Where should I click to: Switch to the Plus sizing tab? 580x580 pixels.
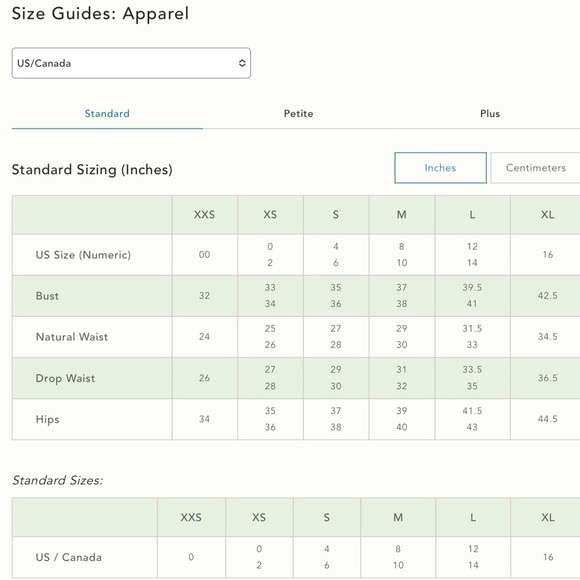(490, 114)
